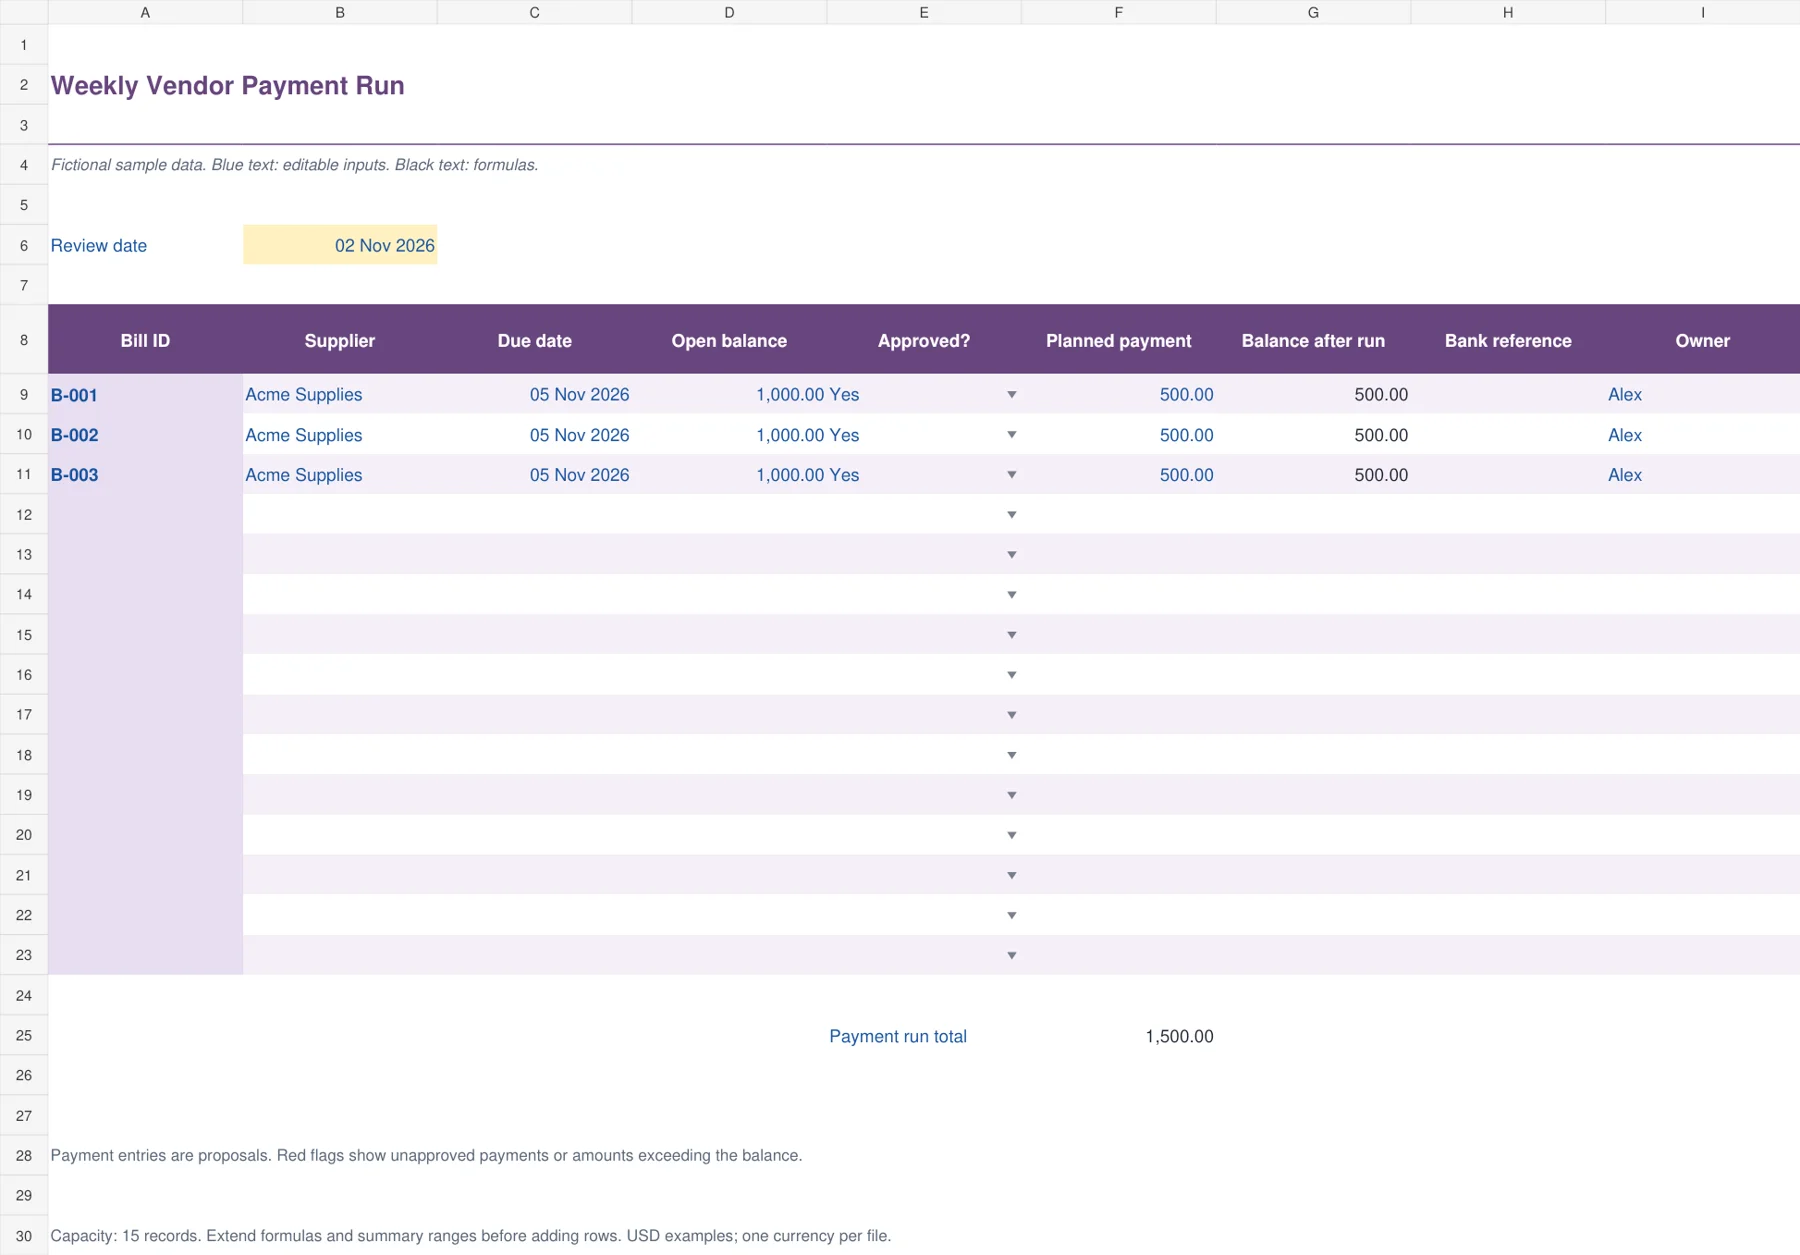Open the Approved dropdown arrow in row 20
The width and height of the screenshot is (1800, 1255).
[x=1011, y=835]
